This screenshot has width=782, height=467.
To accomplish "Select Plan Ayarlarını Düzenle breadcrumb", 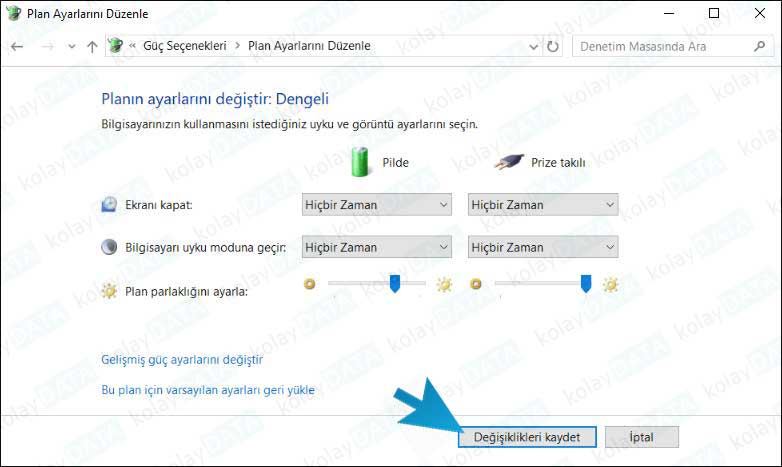I will (309, 46).
